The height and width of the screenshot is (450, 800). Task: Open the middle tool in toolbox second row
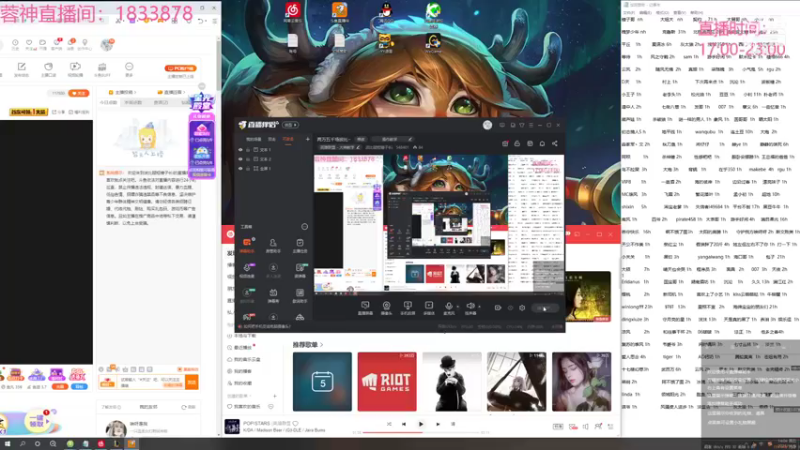click(x=273, y=270)
